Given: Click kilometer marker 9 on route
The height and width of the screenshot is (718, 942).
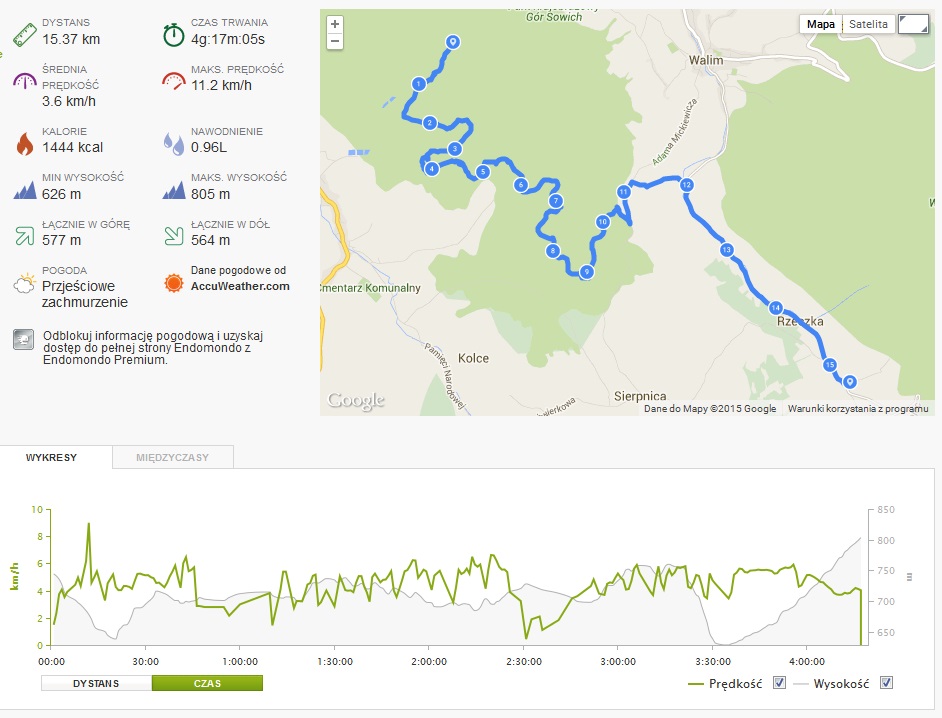Looking at the screenshot, I should 587,272.
